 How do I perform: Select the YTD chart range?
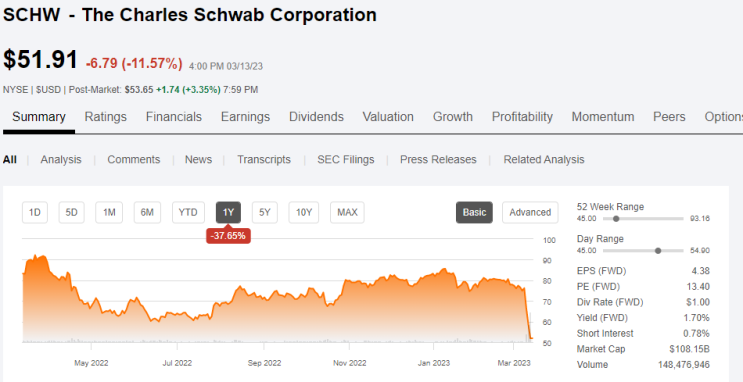[x=188, y=212]
